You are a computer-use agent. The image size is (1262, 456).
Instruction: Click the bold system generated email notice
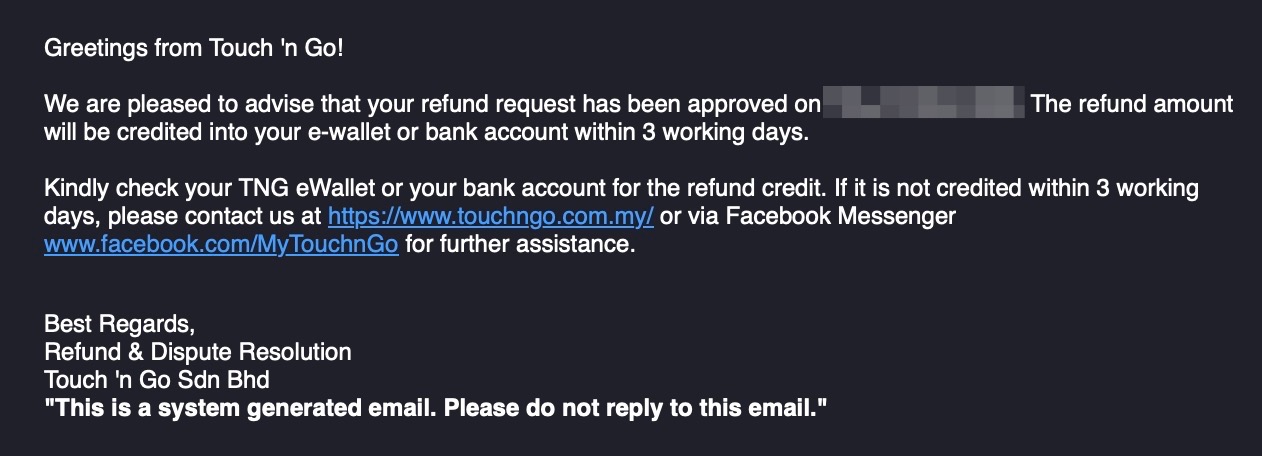click(437, 408)
